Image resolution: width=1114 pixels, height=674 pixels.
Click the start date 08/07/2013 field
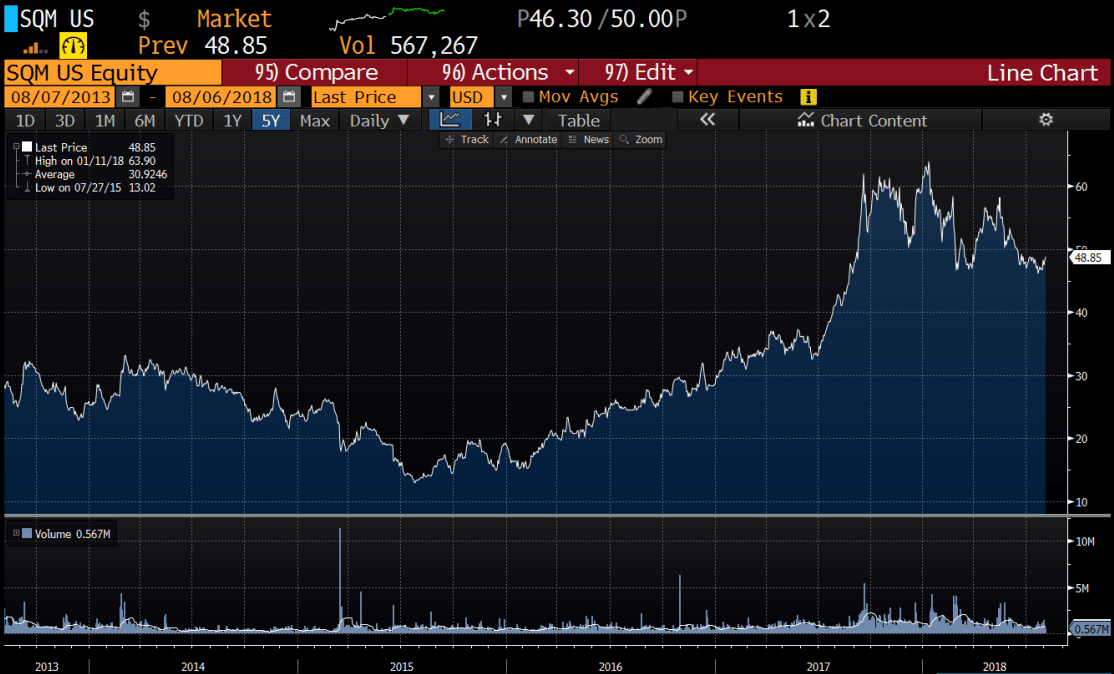point(61,97)
